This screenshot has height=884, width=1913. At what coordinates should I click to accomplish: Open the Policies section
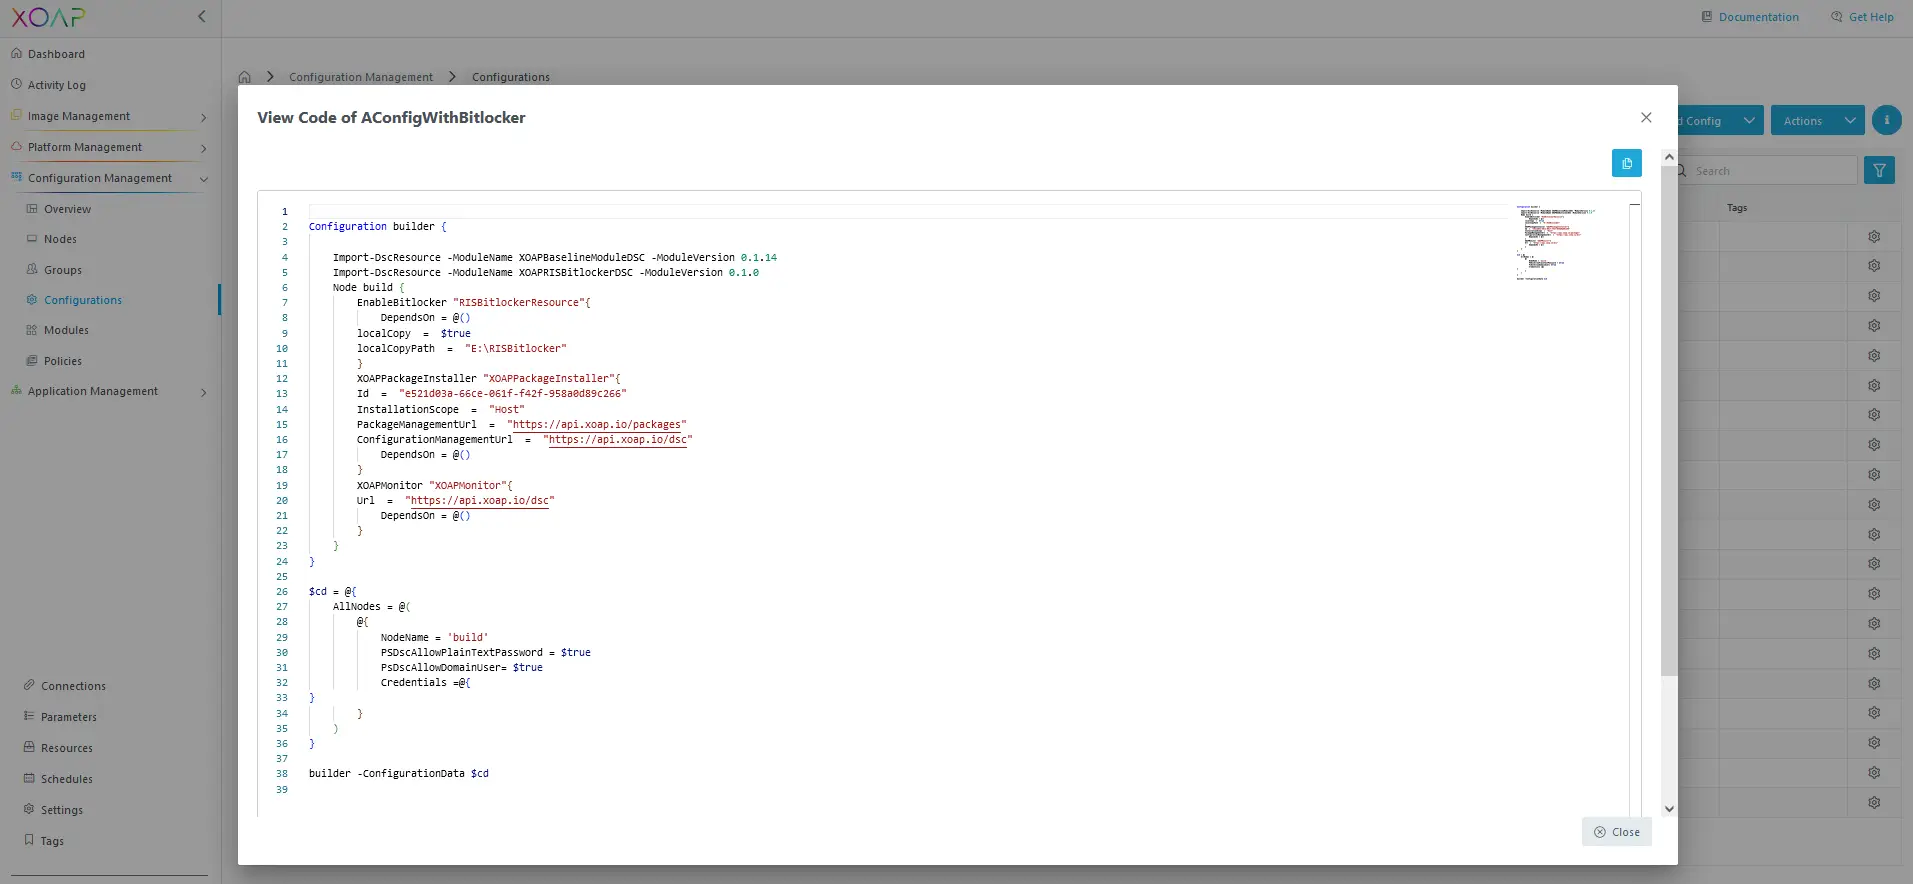[63, 361]
